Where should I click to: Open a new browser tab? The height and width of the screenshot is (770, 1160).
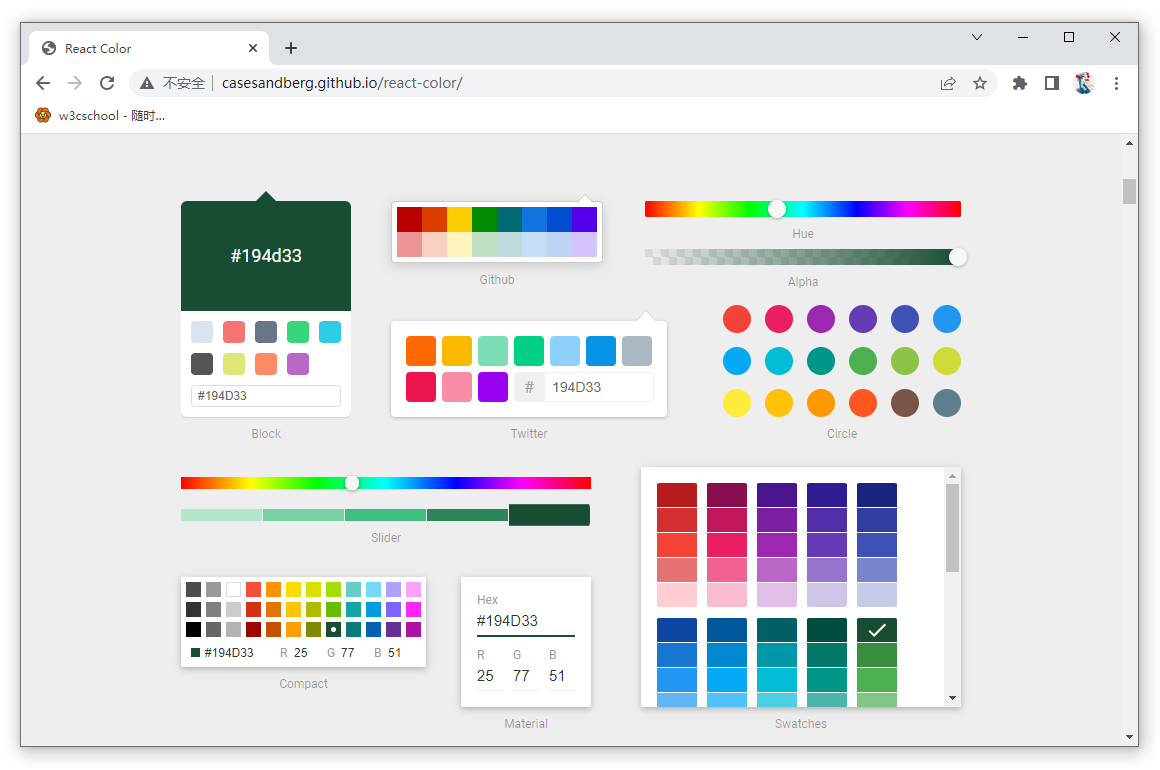pyautogui.click(x=291, y=48)
